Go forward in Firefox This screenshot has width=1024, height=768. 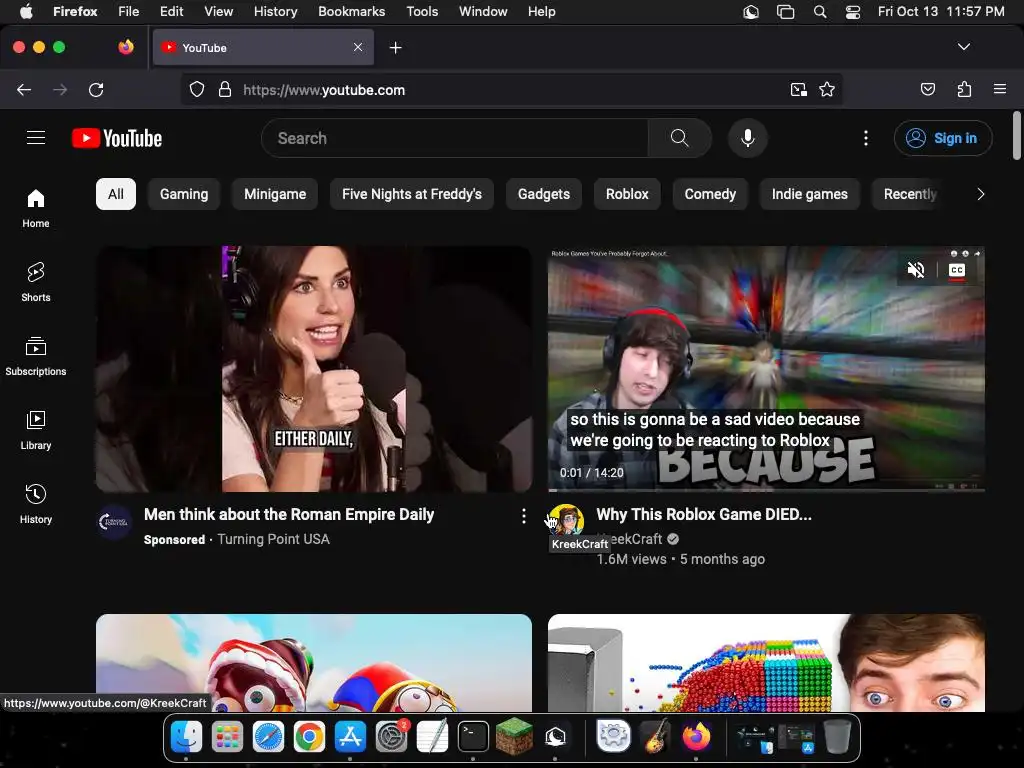pos(60,89)
